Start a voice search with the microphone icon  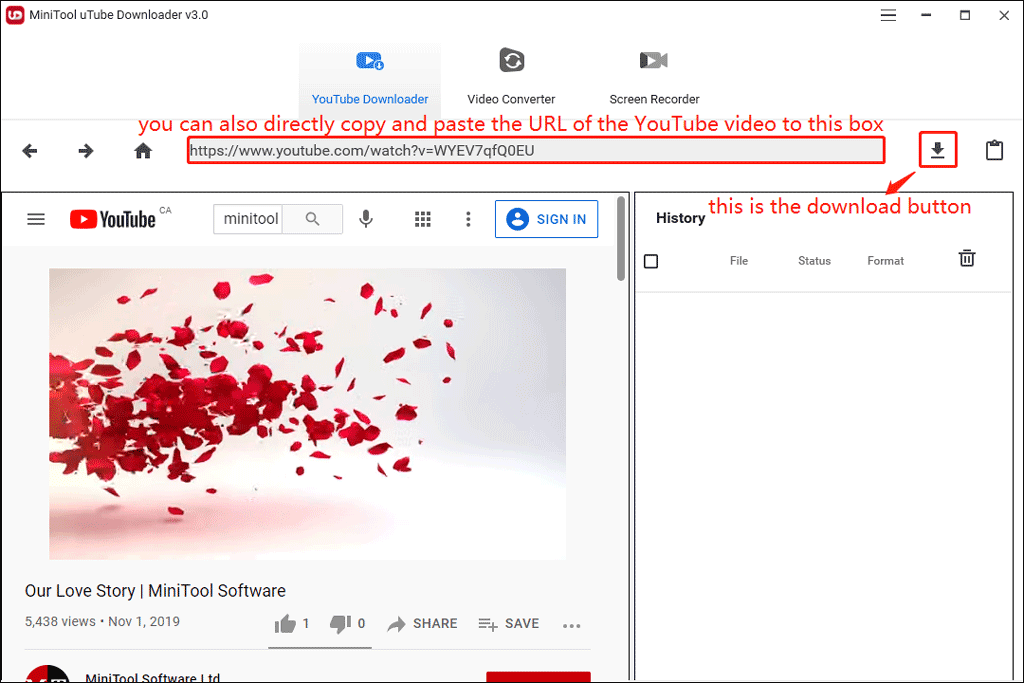(366, 218)
